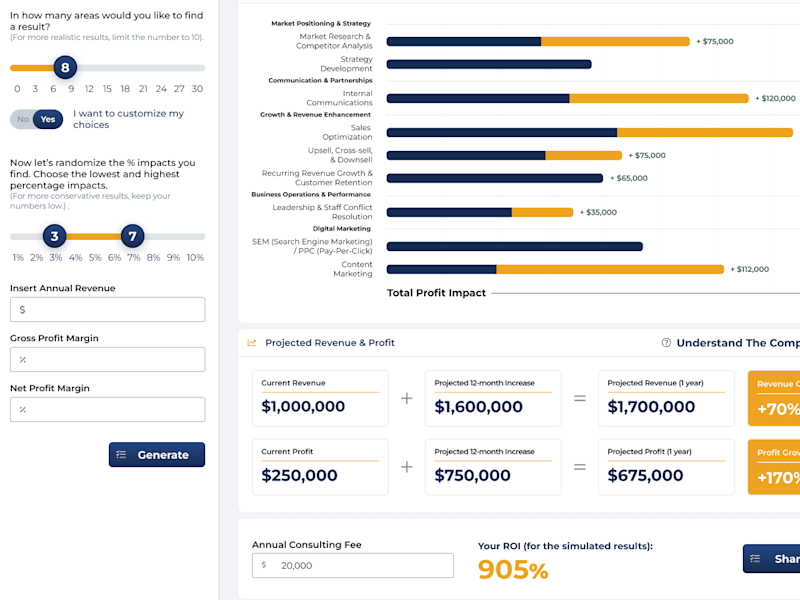Click the 30 tick label on areas slider
Screen dimensions: 800x600
pyautogui.click(x=197, y=89)
